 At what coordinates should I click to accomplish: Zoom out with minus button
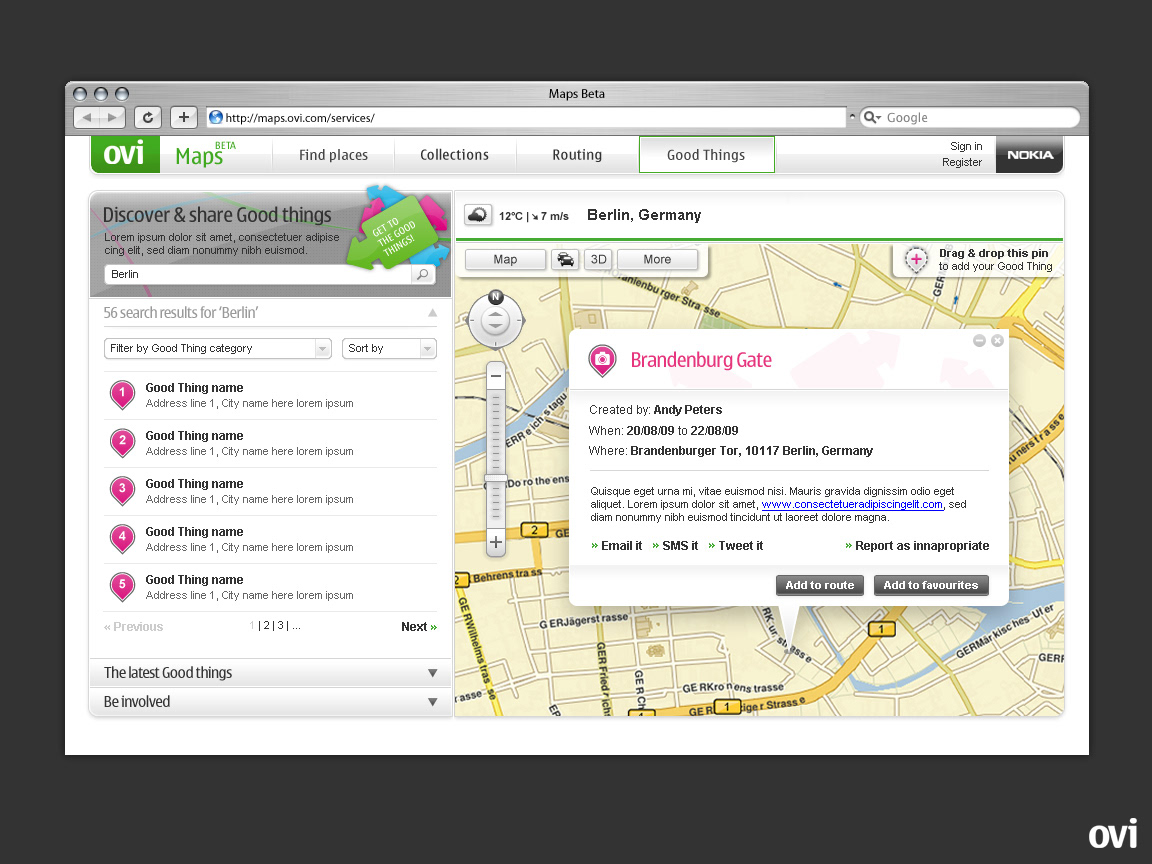496,376
